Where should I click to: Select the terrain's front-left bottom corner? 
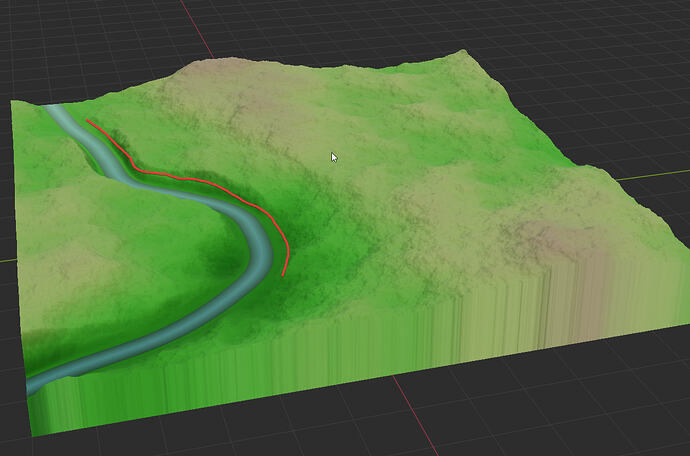click(34, 433)
